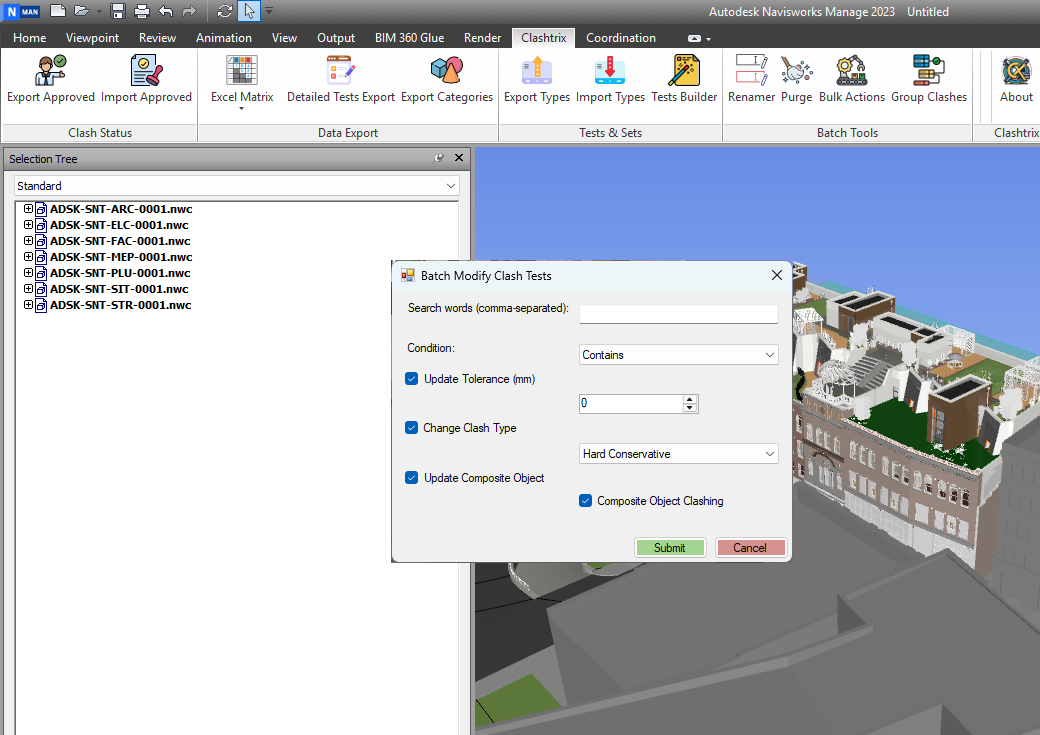Go to the Output tab
Screen dimensions: 1040x735
[x=336, y=38]
